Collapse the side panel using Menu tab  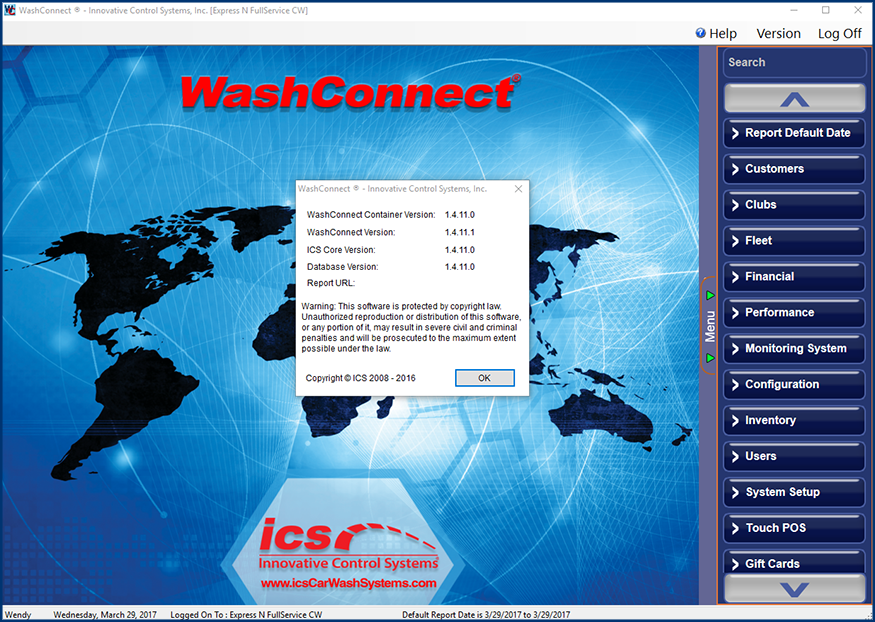coord(709,326)
